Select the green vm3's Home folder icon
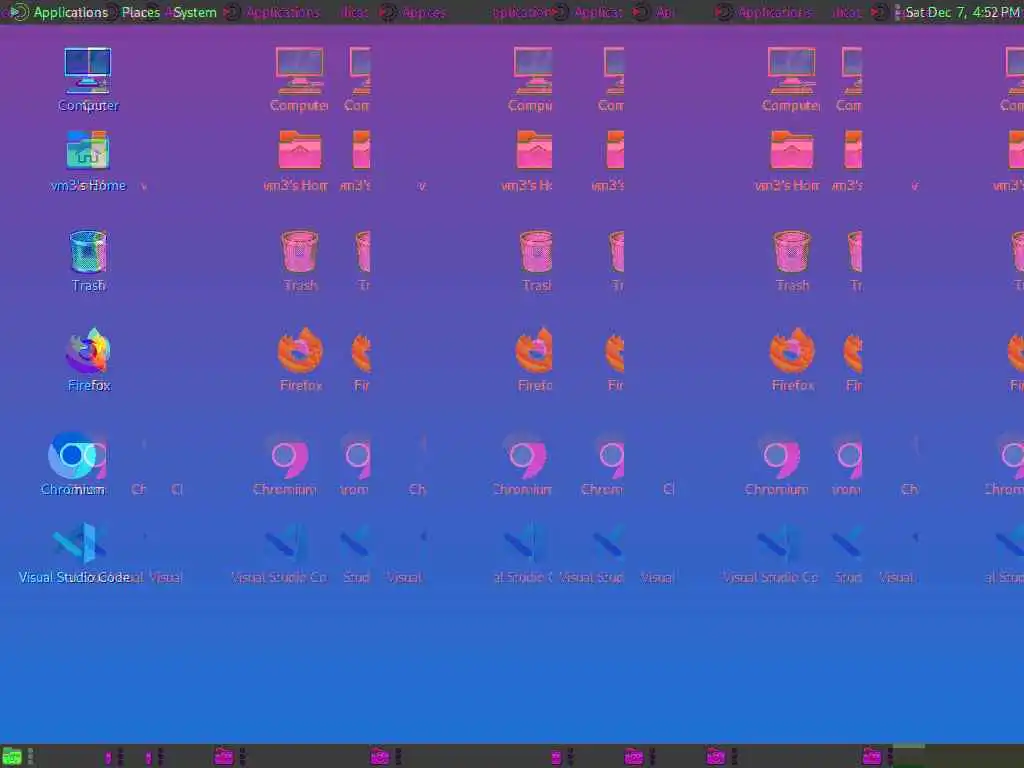Screen dimensions: 1024x768 88,150
